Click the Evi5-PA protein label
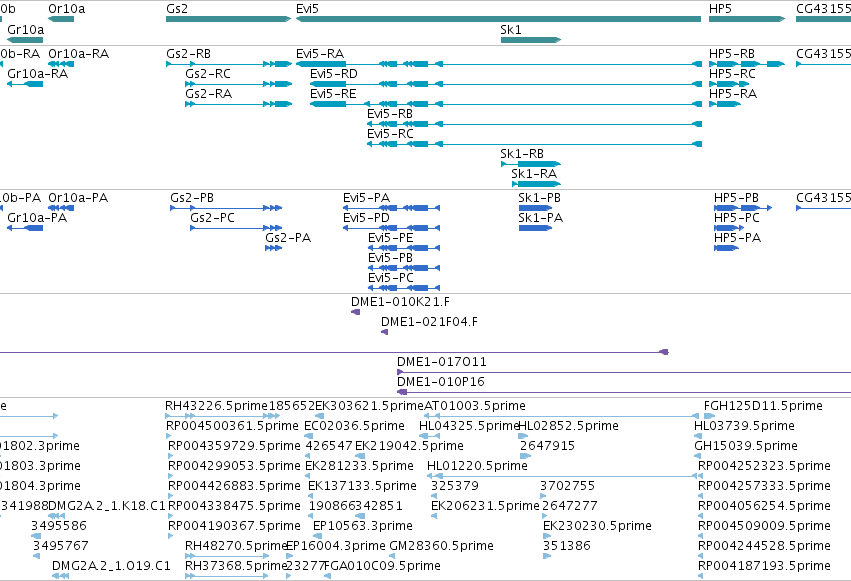The width and height of the screenshot is (851, 581). (x=366, y=198)
